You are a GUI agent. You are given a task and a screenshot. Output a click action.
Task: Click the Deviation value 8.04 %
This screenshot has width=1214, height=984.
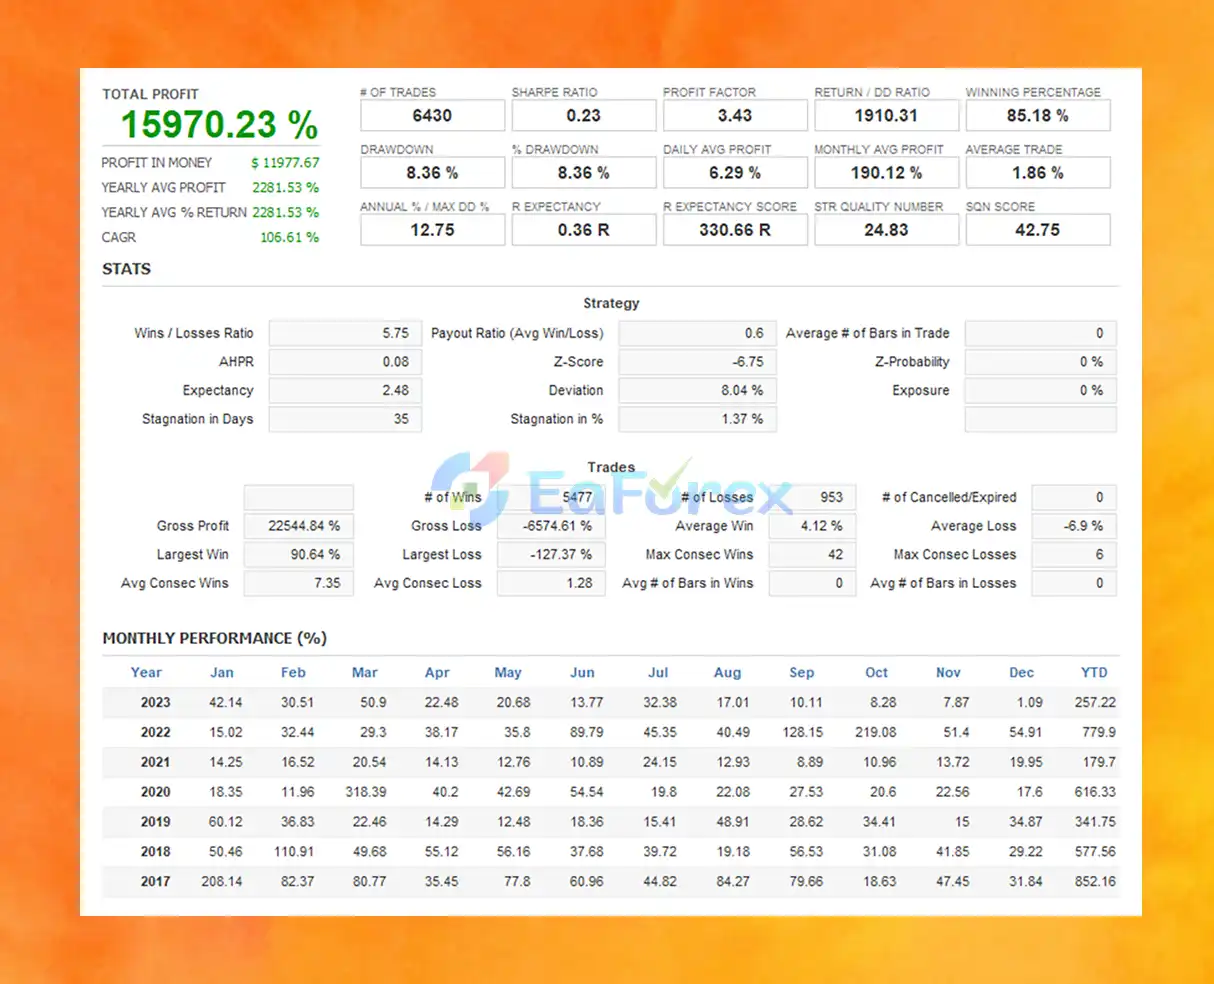click(x=697, y=390)
